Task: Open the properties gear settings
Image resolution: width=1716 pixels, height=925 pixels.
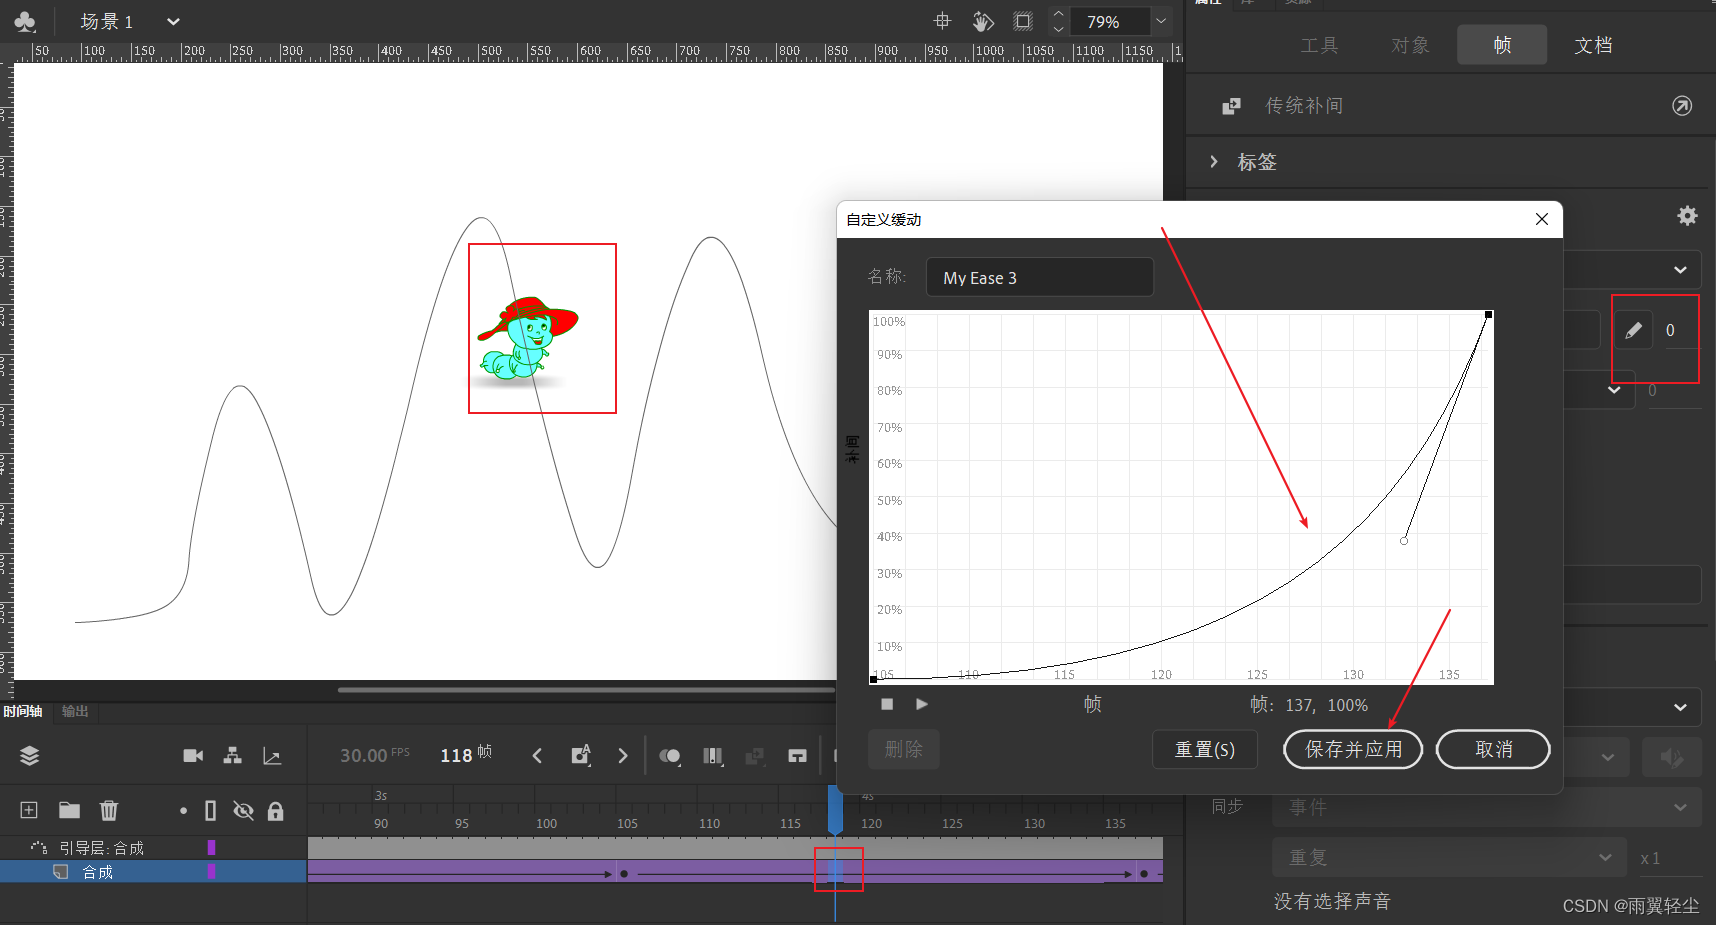Action: point(1687,216)
